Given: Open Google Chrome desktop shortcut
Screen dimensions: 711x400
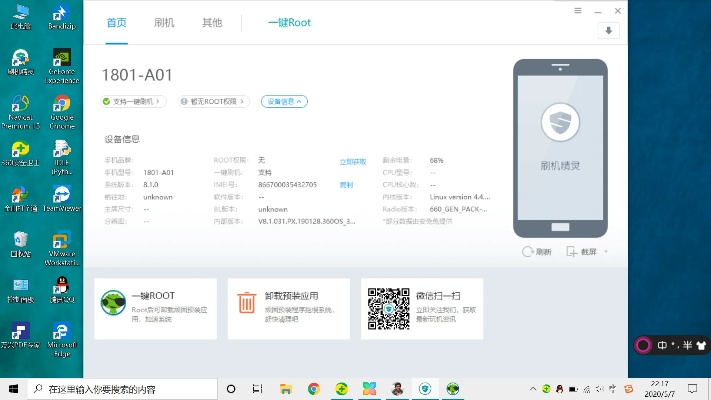Looking at the screenshot, I should (x=61, y=110).
